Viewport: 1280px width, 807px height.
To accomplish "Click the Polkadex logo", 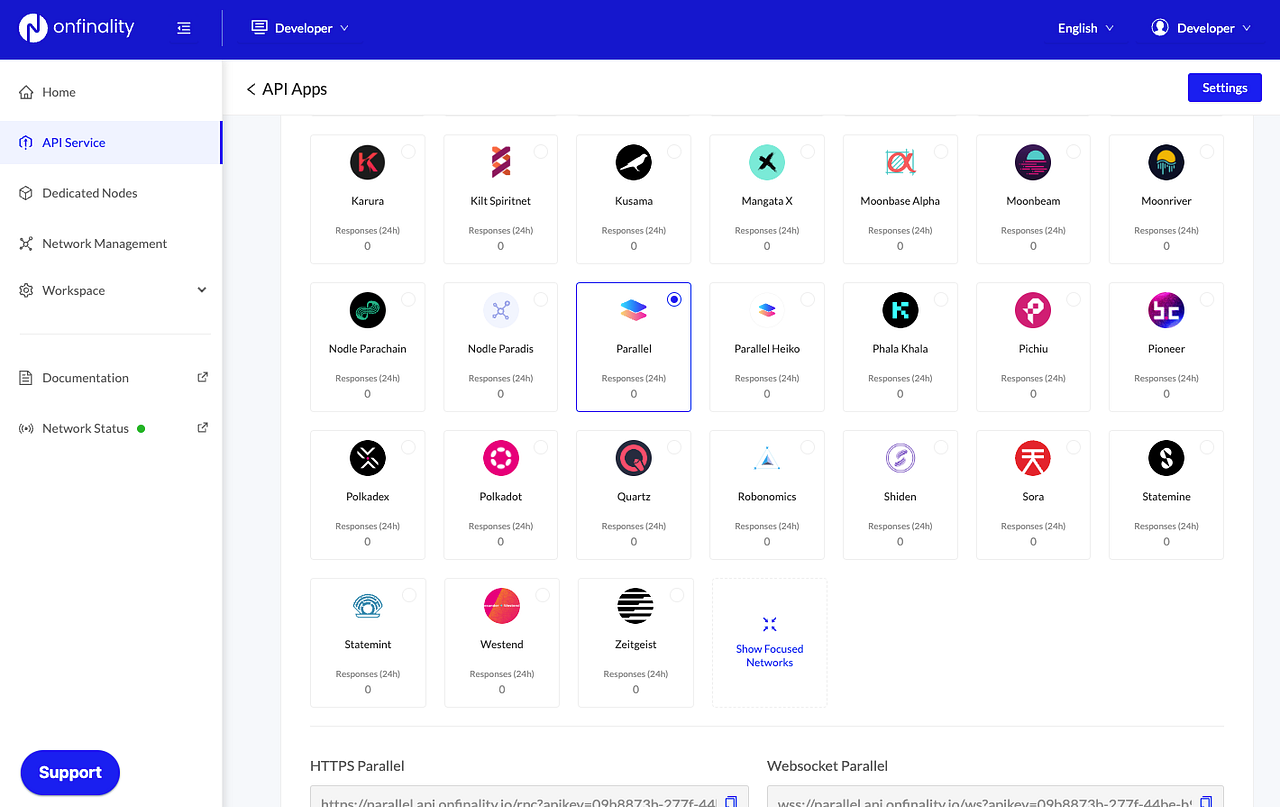I will click(368, 458).
